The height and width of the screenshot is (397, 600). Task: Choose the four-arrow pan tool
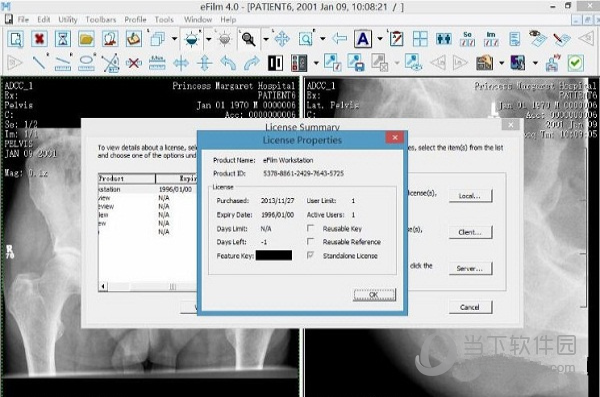(282, 39)
